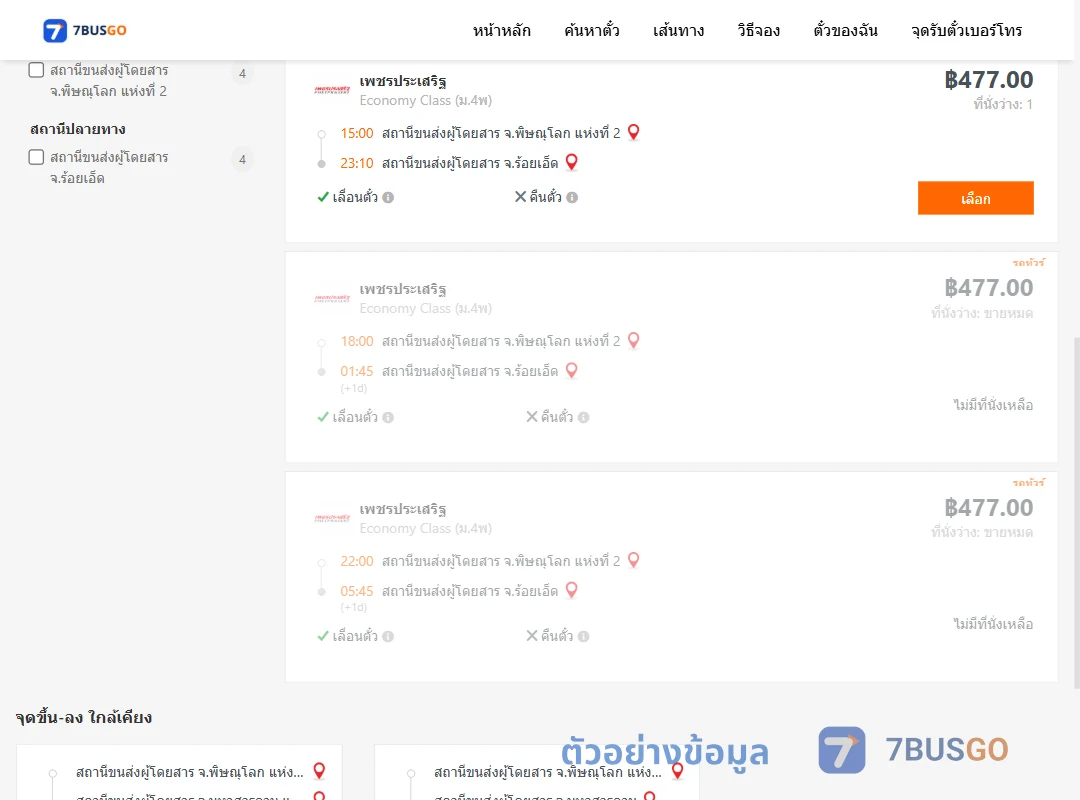Open map pin for 15:00 Phitsanulok departure
The width and height of the screenshot is (1080, 800).
634,132
